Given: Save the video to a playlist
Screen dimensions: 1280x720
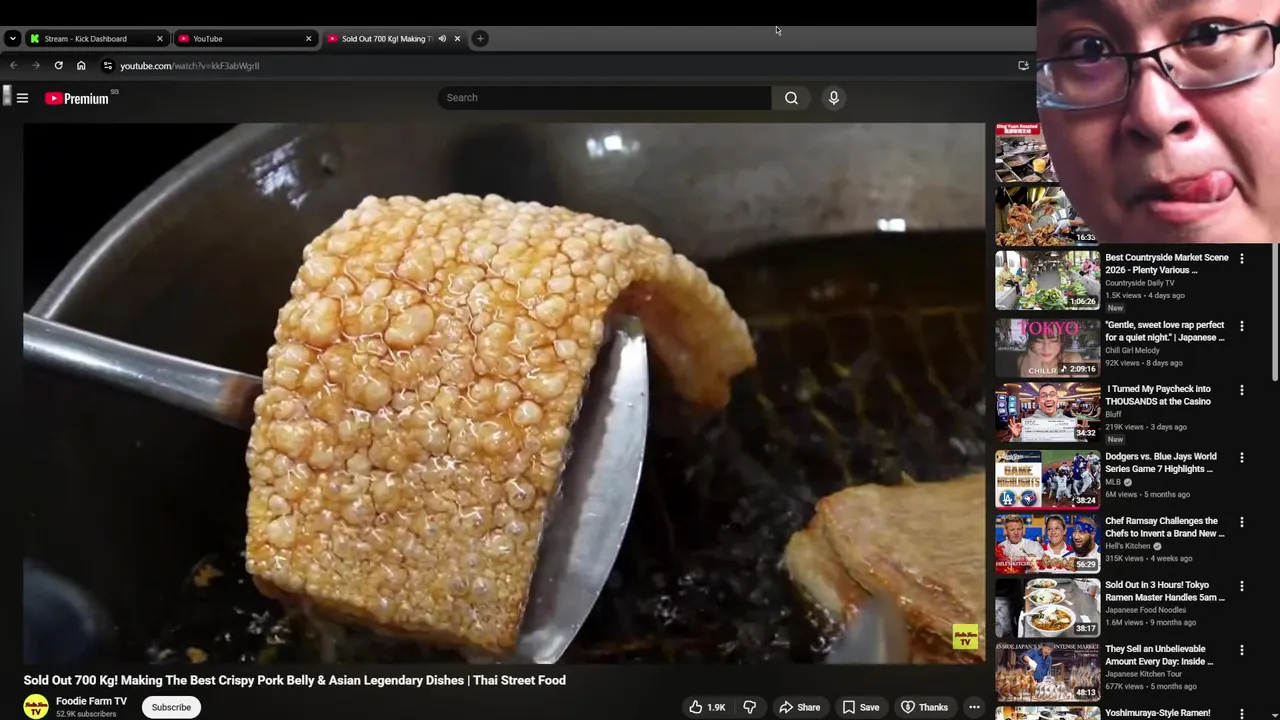Looking at the screenshot, I should tap(861, 707).
